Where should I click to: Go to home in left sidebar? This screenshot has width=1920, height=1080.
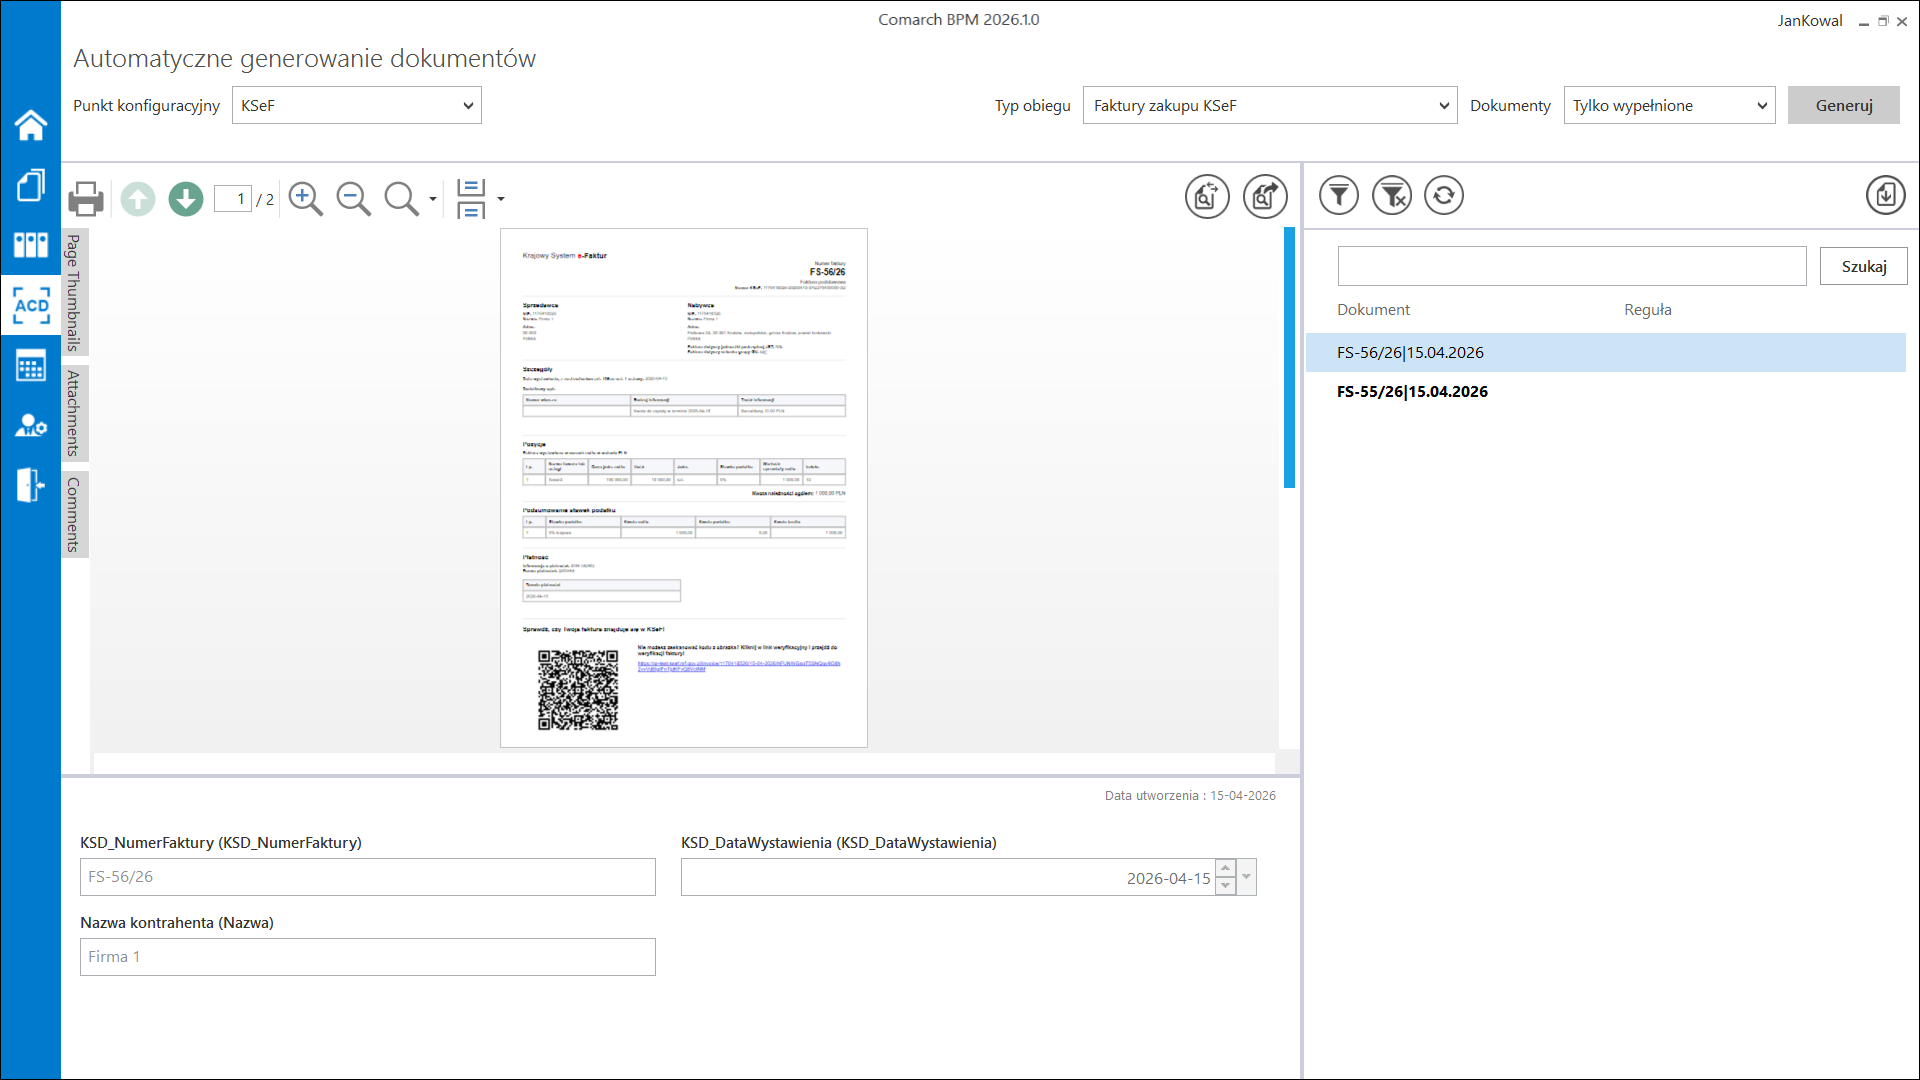click(x=31, y=125)
